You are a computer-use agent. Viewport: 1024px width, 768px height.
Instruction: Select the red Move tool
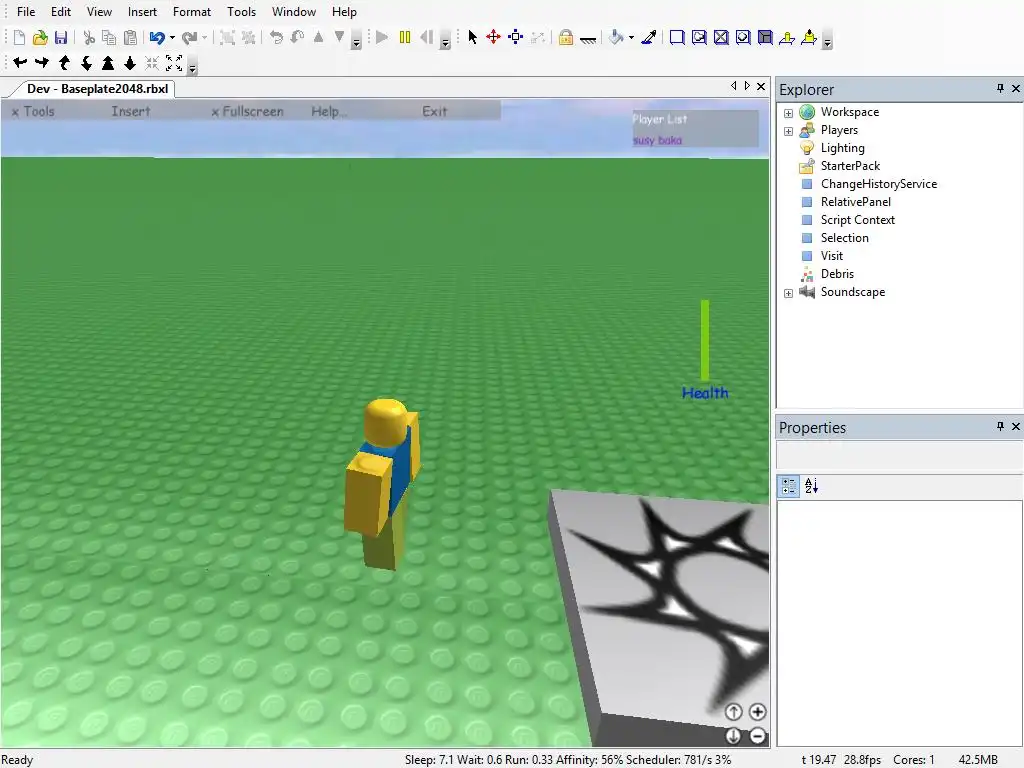click(x=494, y=37)
